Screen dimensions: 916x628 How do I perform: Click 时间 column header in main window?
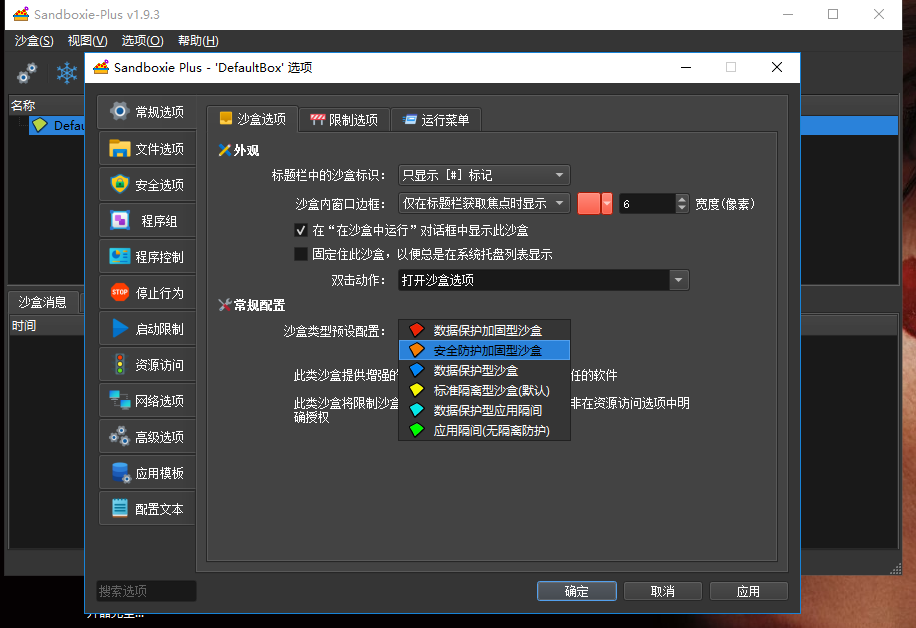click(47, 325)
